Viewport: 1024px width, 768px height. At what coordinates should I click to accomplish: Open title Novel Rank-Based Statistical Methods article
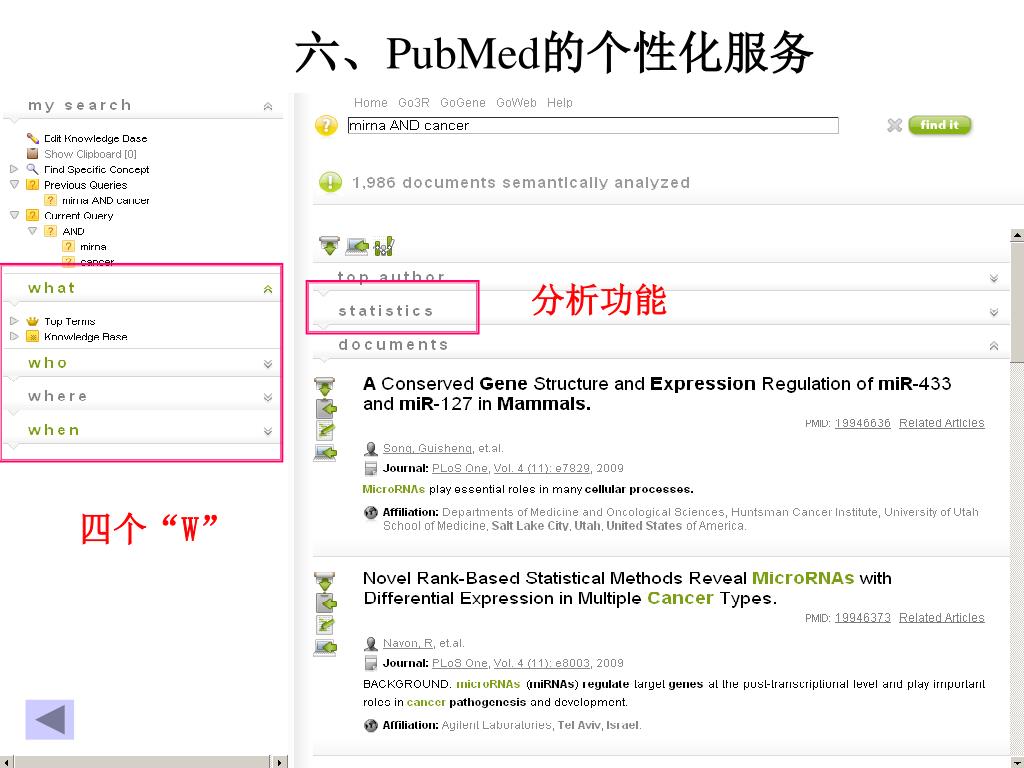[627, 588]
